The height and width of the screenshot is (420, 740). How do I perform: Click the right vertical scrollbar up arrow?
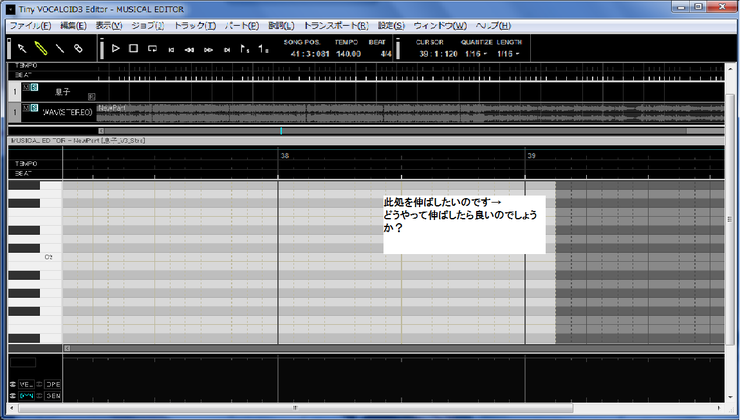pos(732,69)
